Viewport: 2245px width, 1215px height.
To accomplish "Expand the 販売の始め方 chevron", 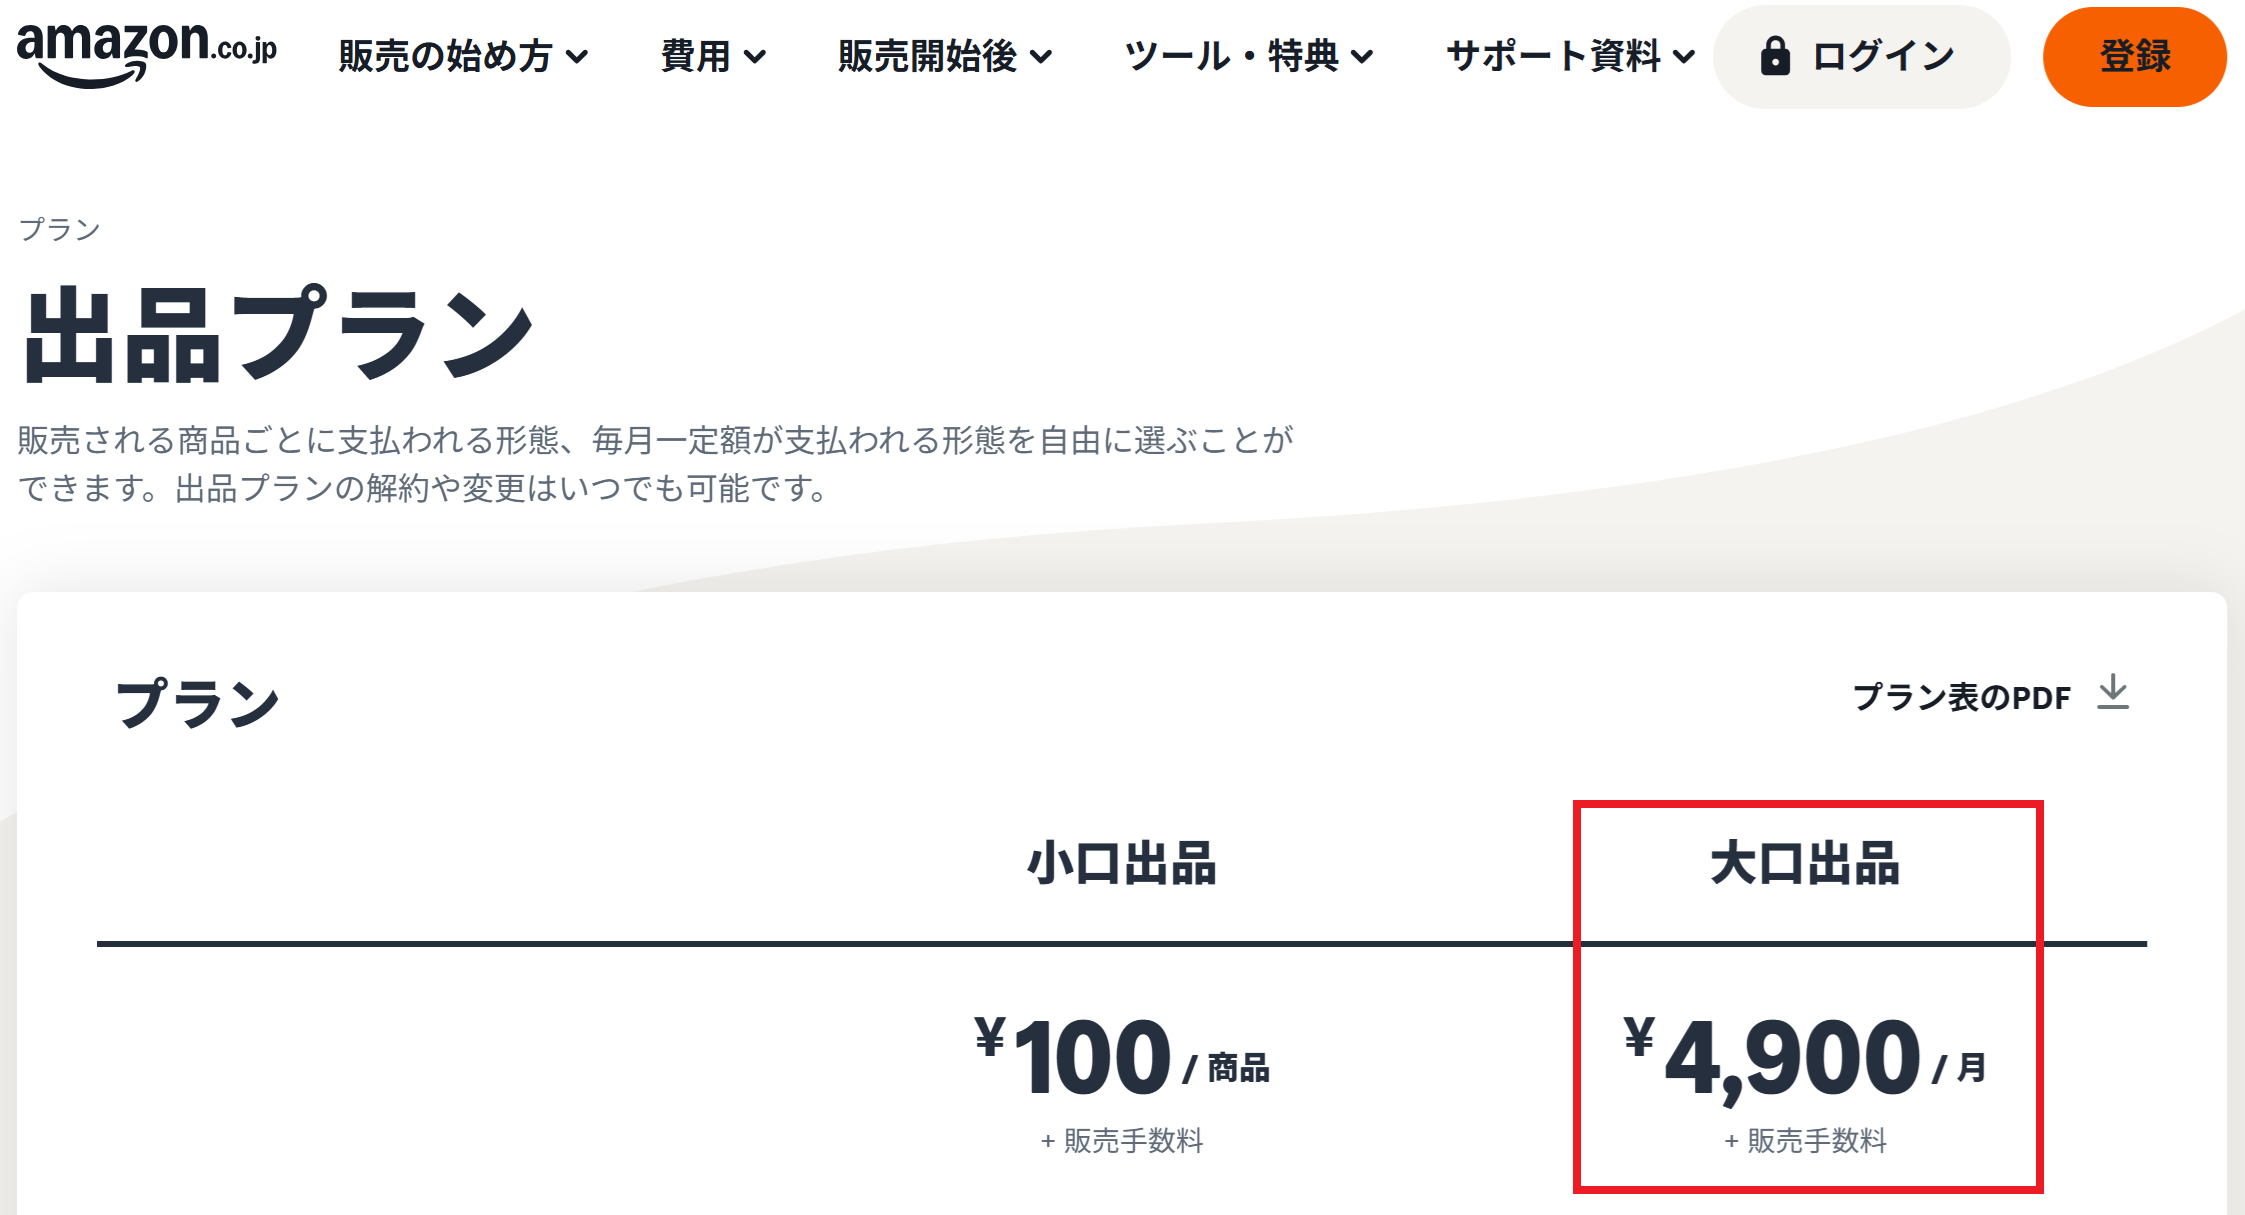I will coord(577,58).
